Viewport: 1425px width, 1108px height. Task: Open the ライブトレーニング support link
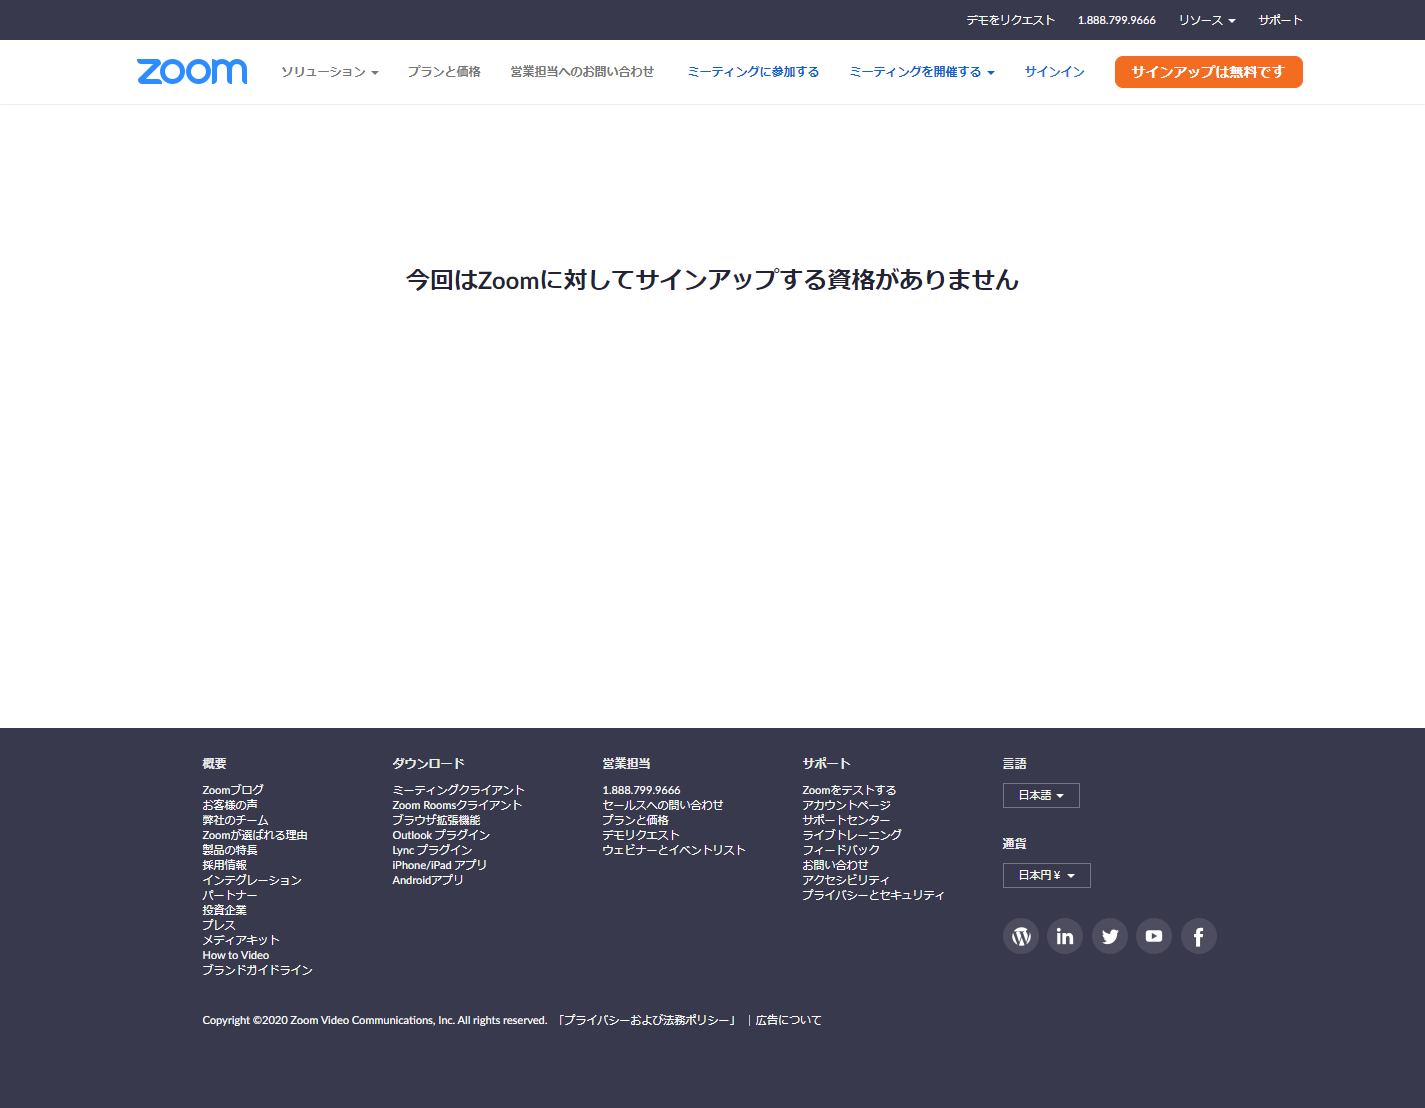[852, 835]
